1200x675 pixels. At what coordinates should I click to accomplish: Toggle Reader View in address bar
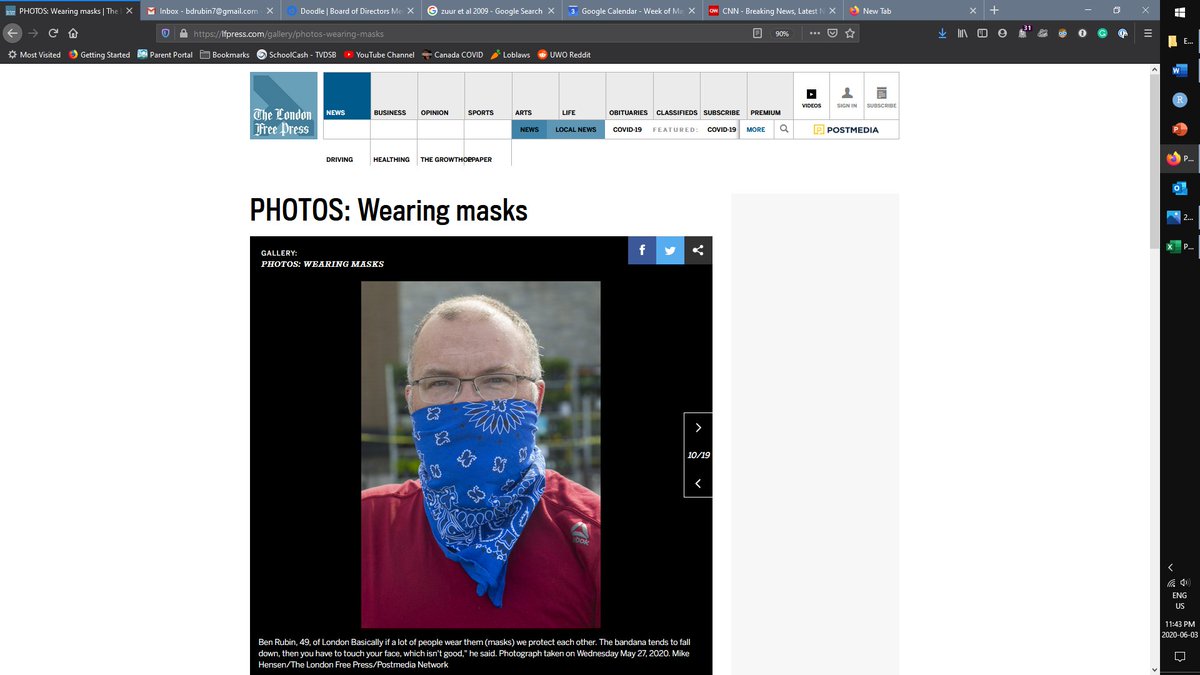pos(757,32)
